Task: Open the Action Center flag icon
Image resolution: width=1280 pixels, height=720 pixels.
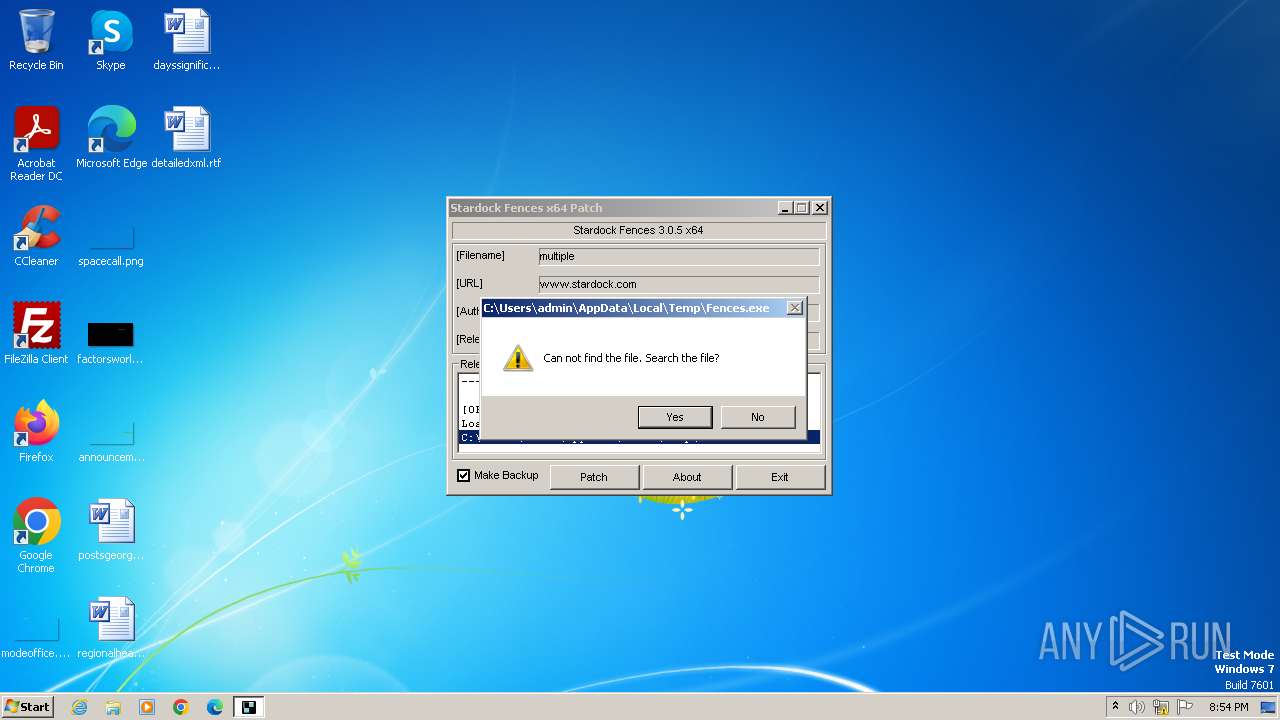Action: 1185,707
